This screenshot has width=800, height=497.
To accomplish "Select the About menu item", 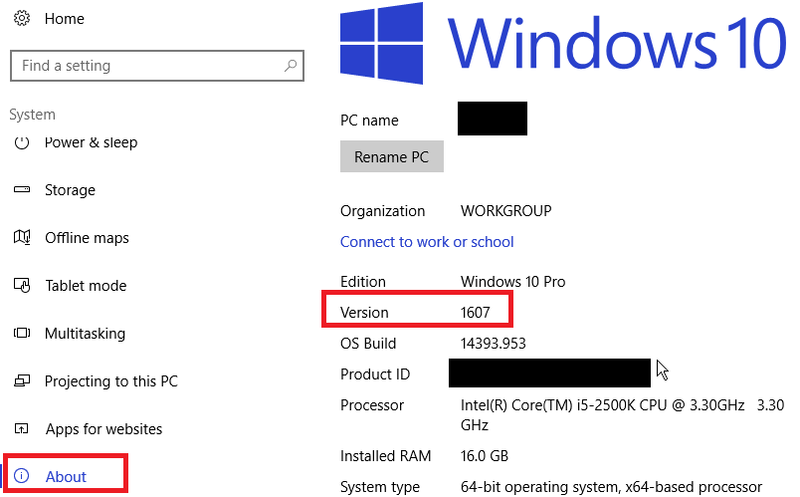I will coord(66,476).
